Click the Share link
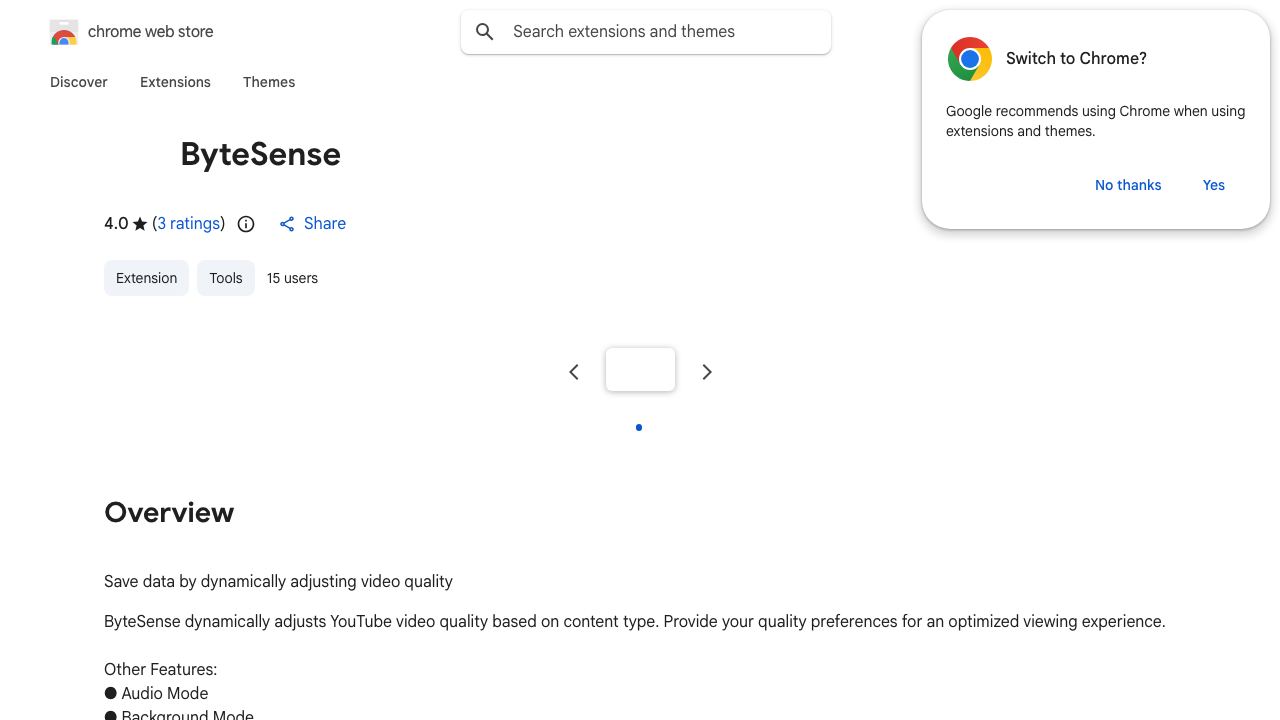This screenshot has width=1280, height=720. [x=312, y=224]
